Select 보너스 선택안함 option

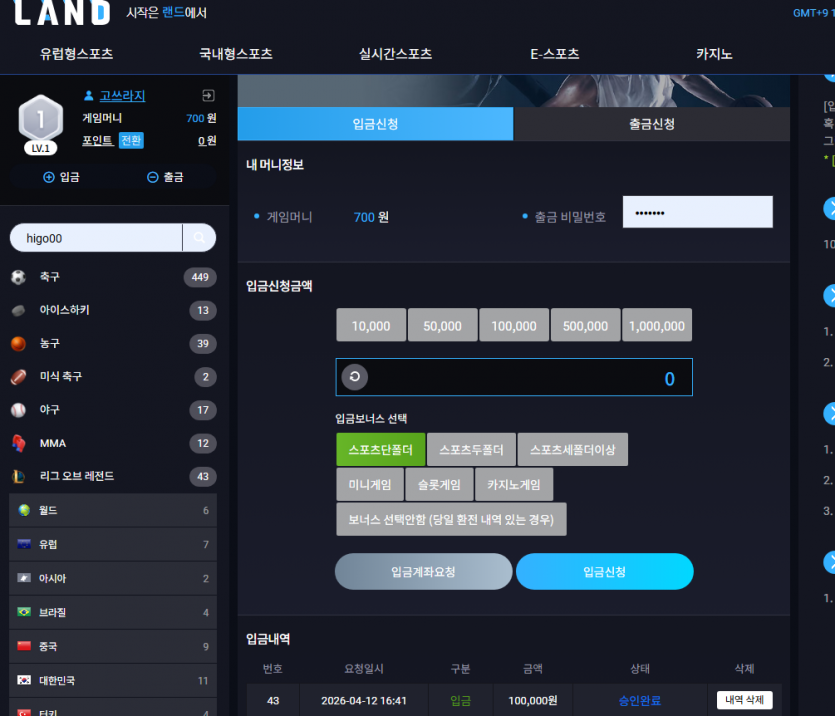tap(451, 520)
